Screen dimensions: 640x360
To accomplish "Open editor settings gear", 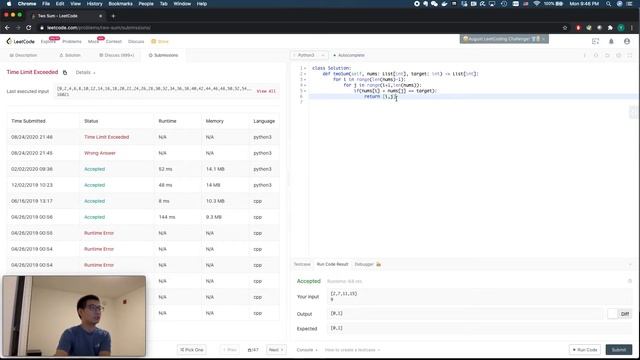I will (x=618, y=55).
